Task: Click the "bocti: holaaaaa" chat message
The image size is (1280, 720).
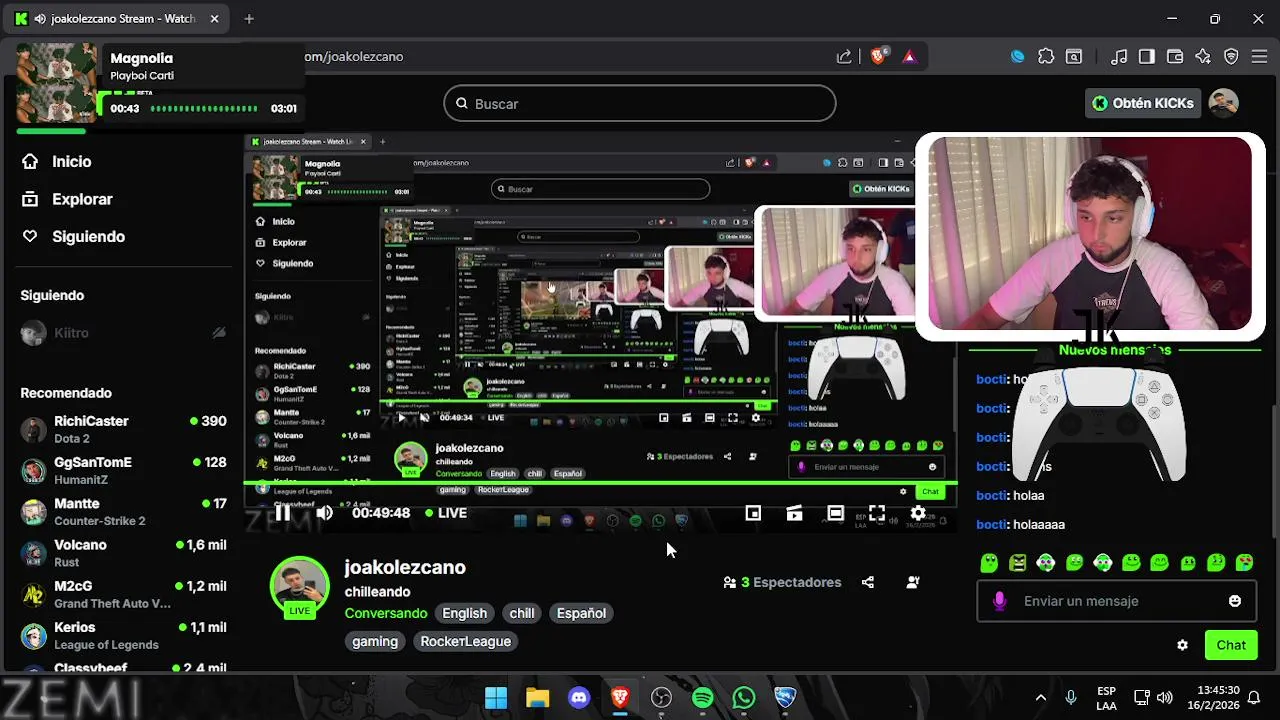Action: (x=1021, y=524)
